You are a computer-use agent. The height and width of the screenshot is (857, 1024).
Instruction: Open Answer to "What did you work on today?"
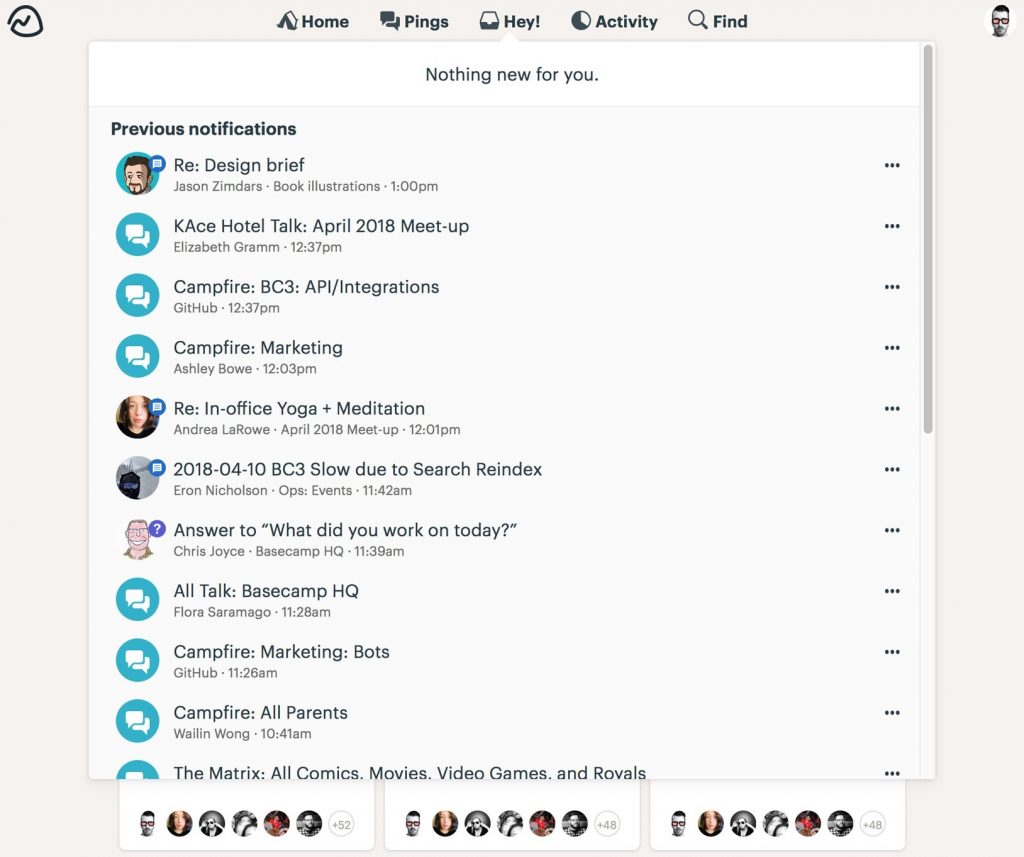click(x=345, y=530)
